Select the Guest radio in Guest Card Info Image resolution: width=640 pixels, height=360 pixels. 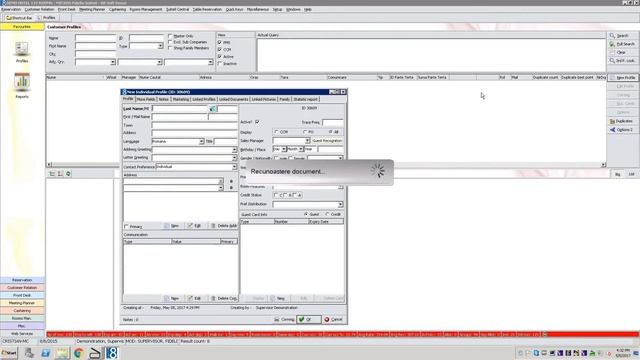[x=306, y=214]
